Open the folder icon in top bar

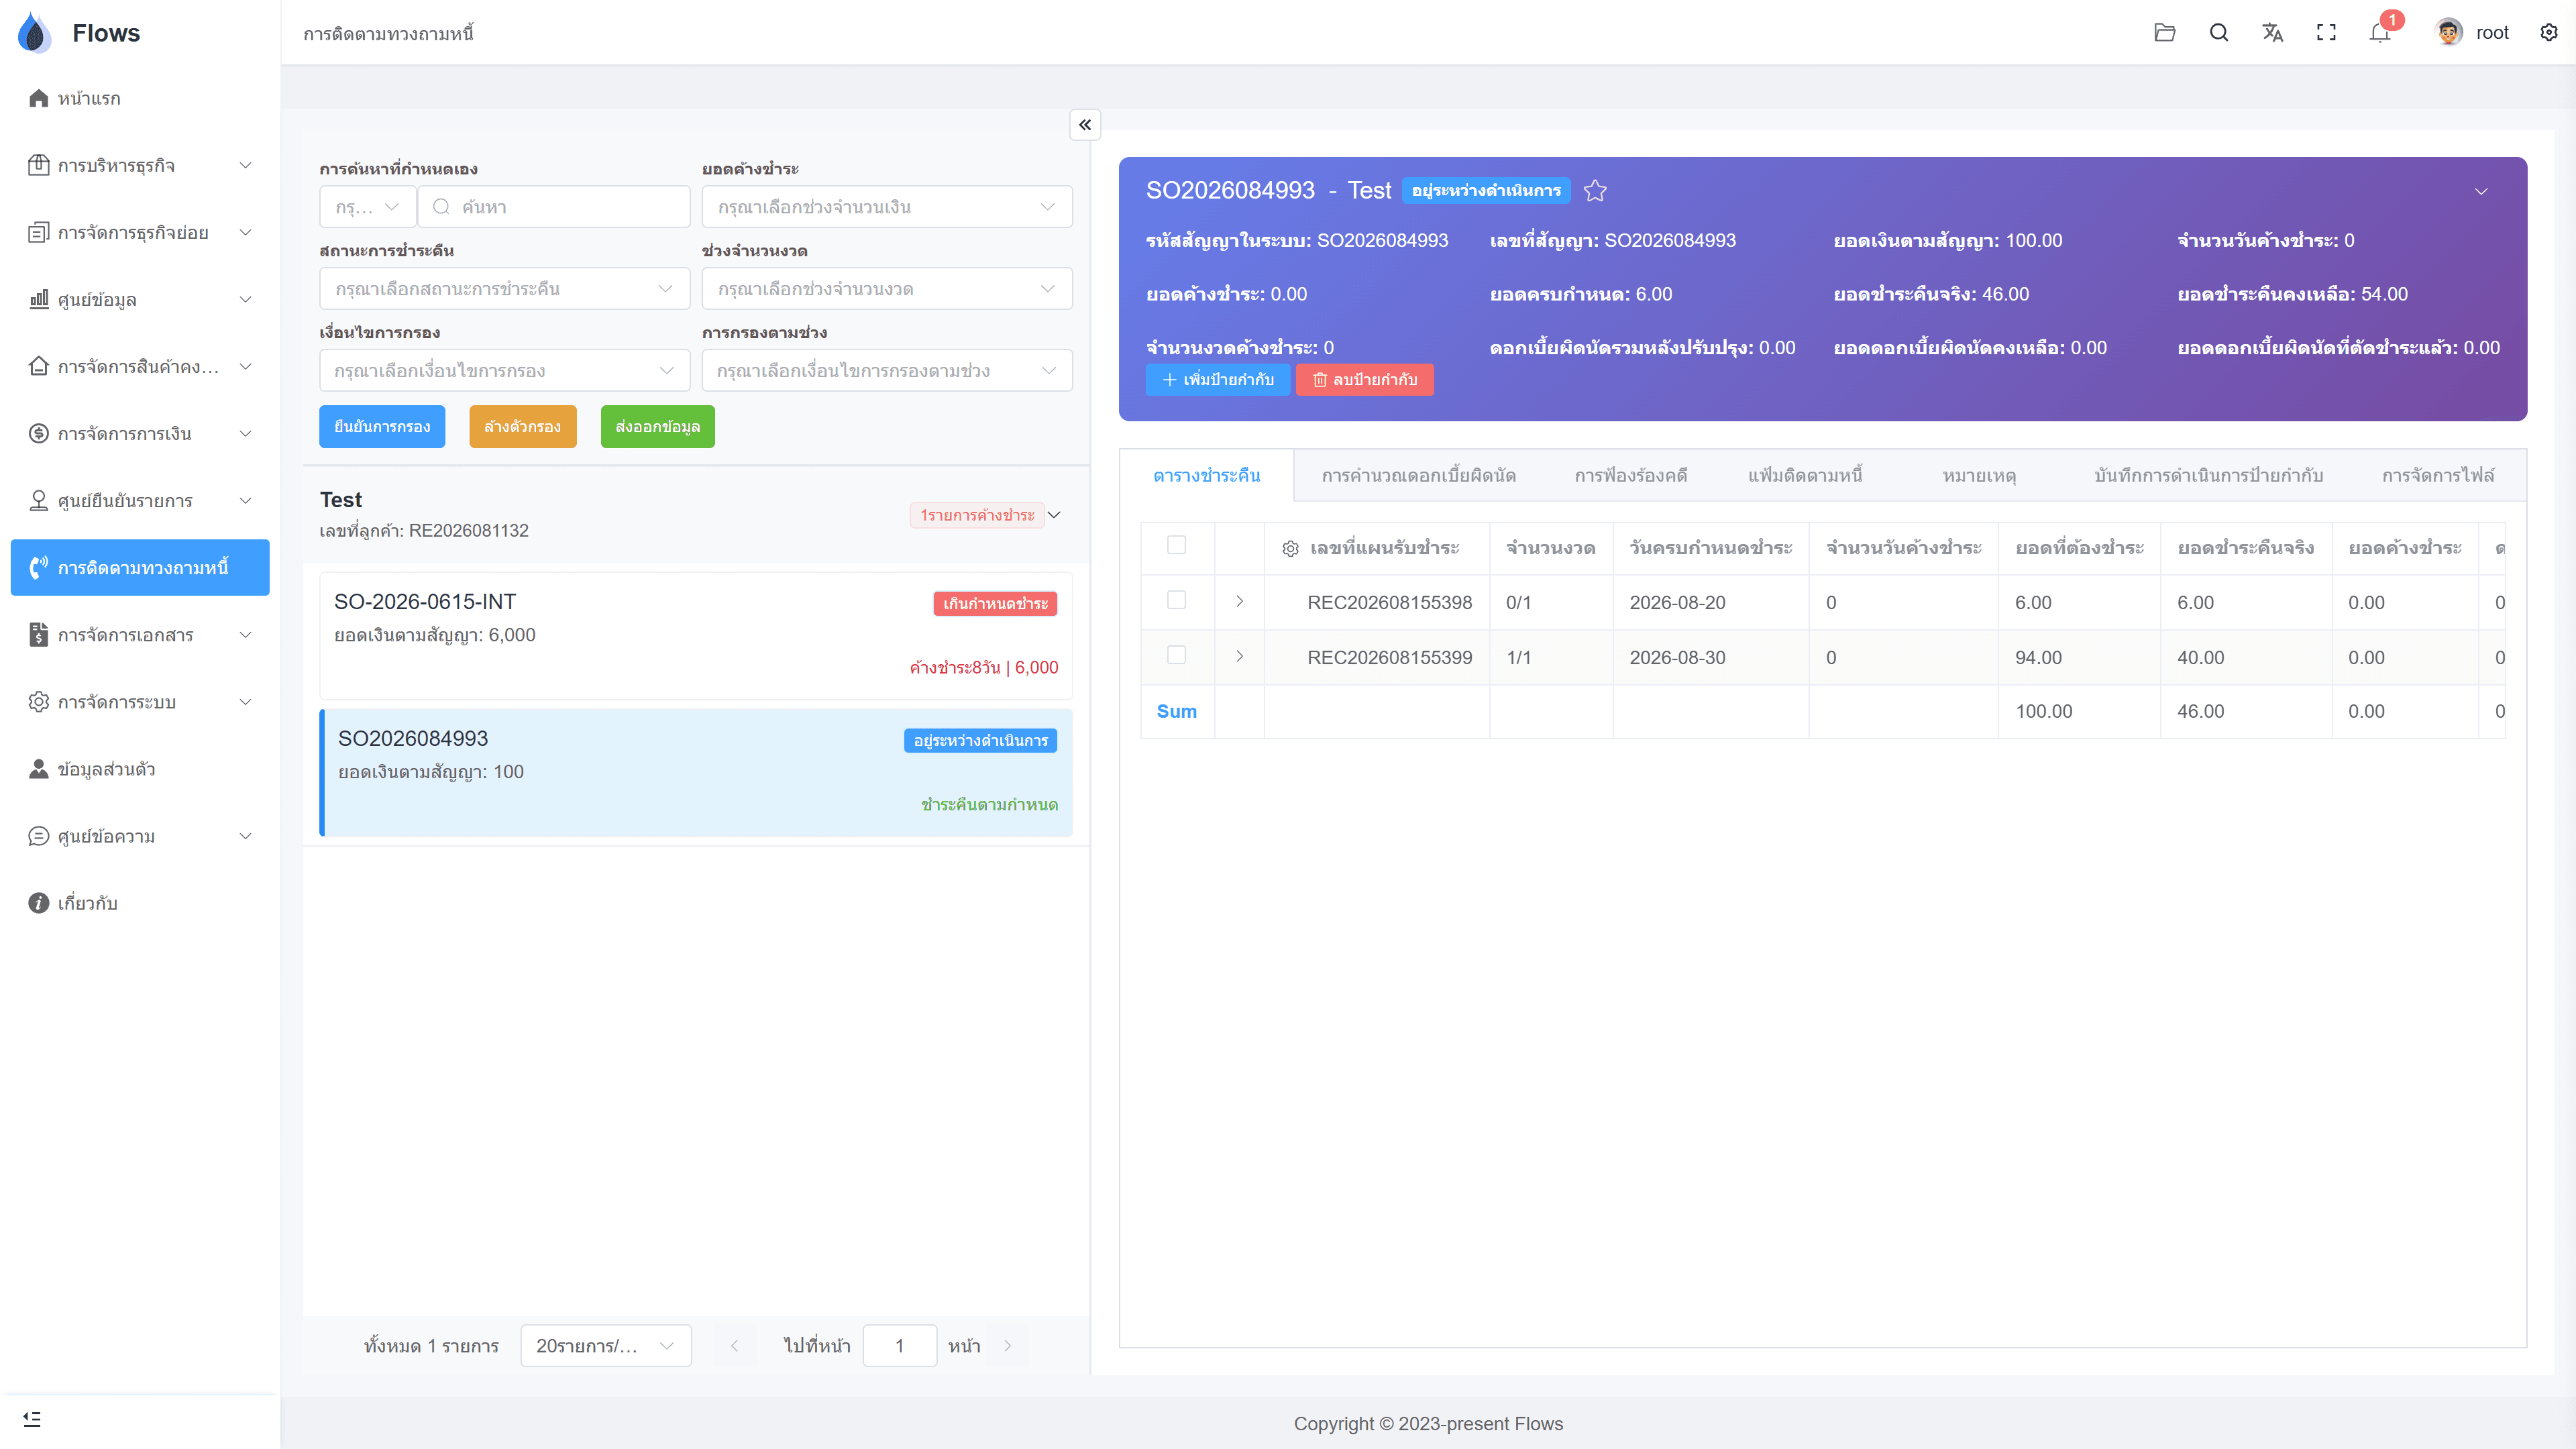[x=2164, y=32]
